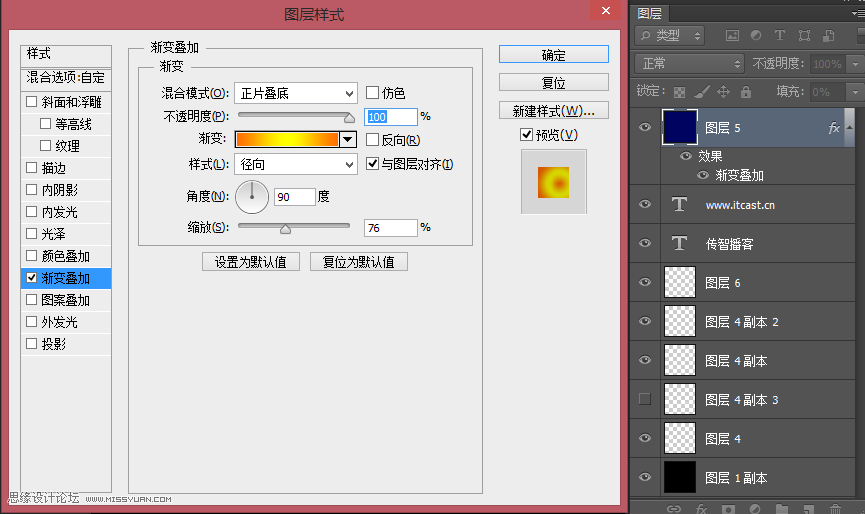
Task: Click the add layer style fx icon at panel bottom
Action: tap(701, 508)
